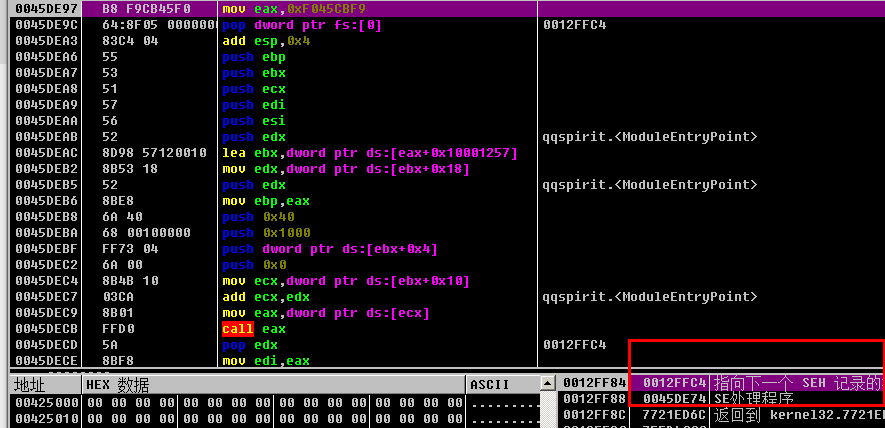Click the ModuleEntryPoint comment on row 0045DEC7

click(650, 296)
